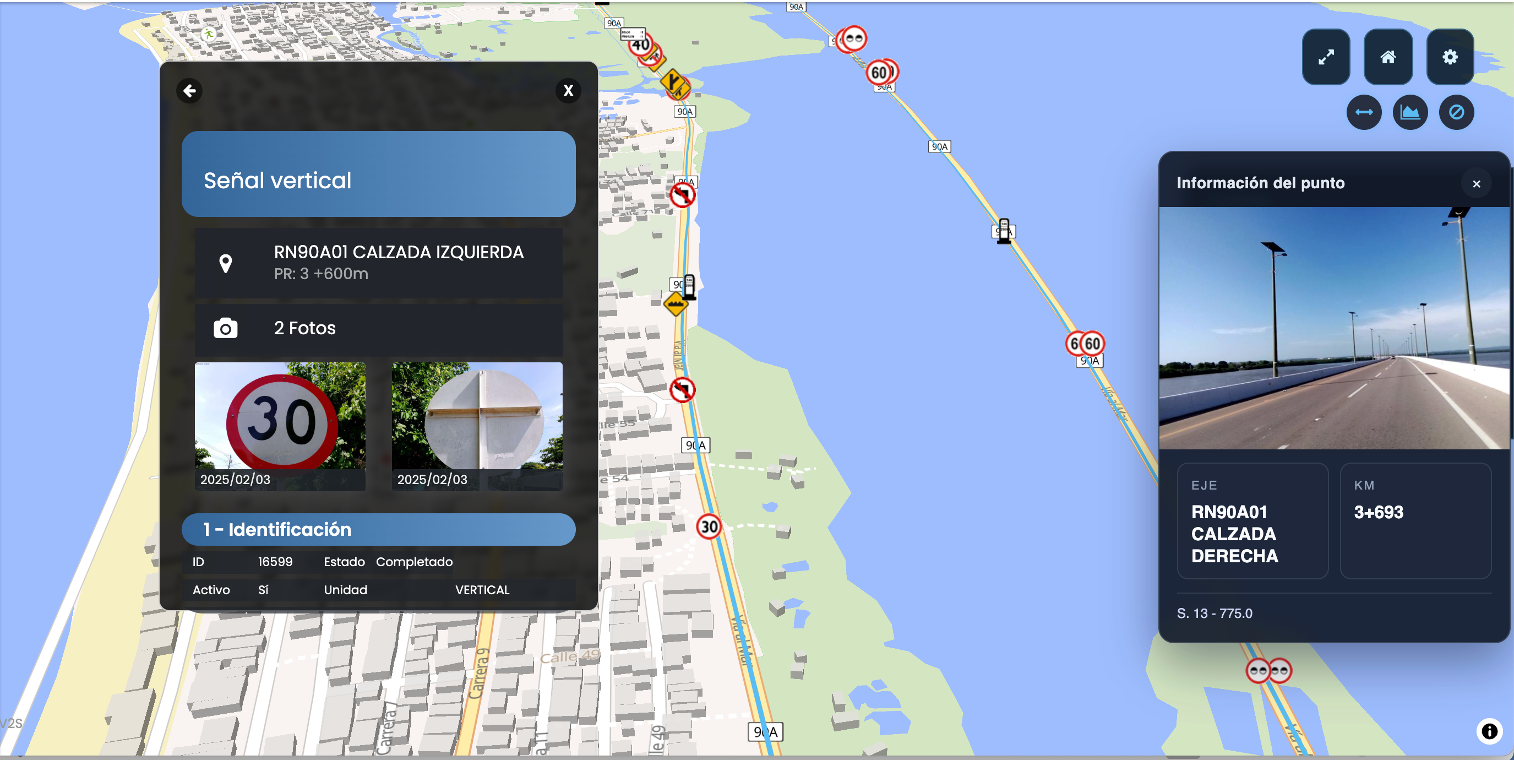Collapse the 1 - Identificación section
Image resolution: width=1514 pixels, height=760 pixels.
[x=378, y=530]
